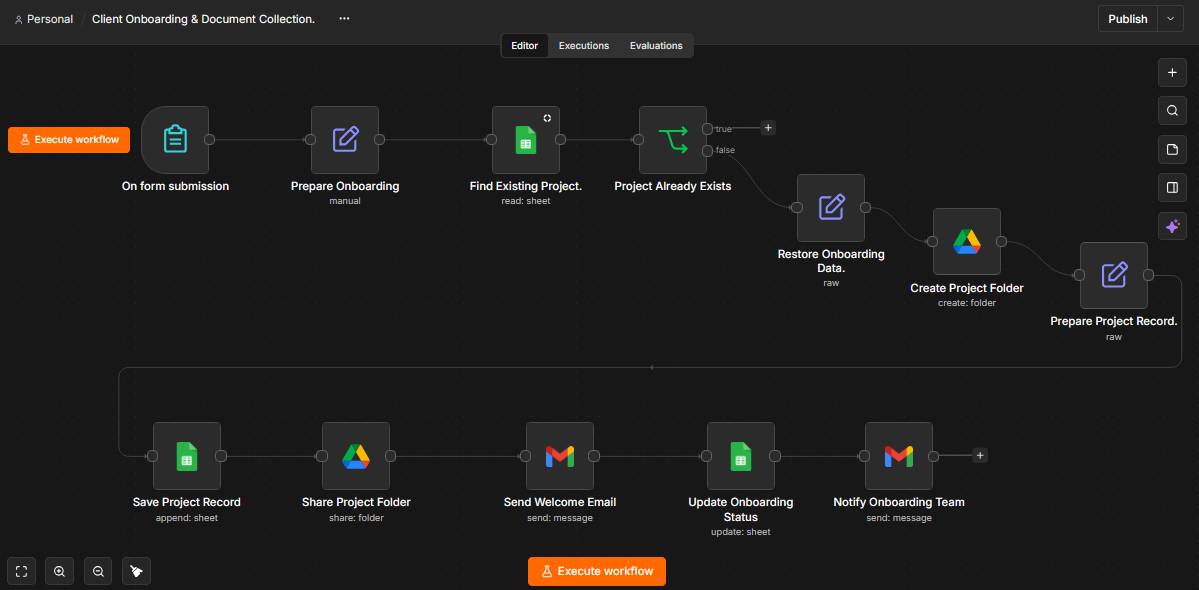Image resolution: width=1199 pixels, height=590 pixels.
Task: Open the Restore Onboarding Data node
Action: click(831, 208)
